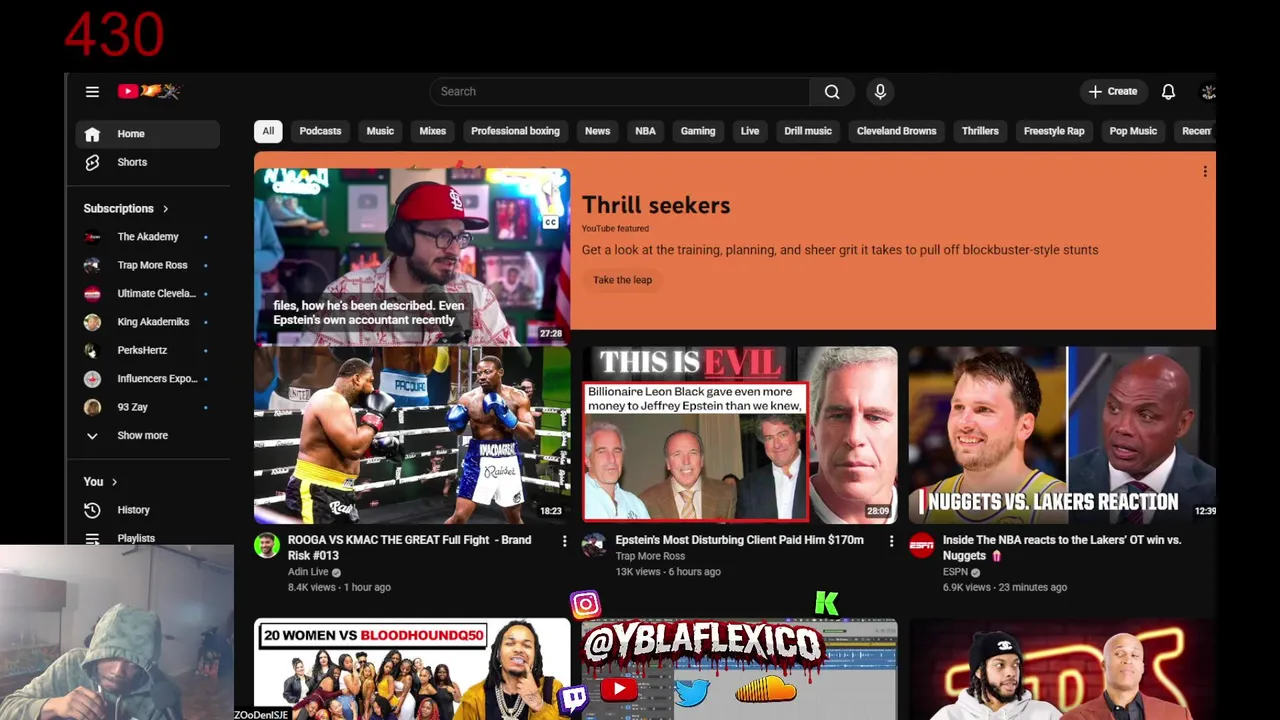Select the All filter chip
This screenshot has width=1280, height=720.
click(x=268, y=131)
